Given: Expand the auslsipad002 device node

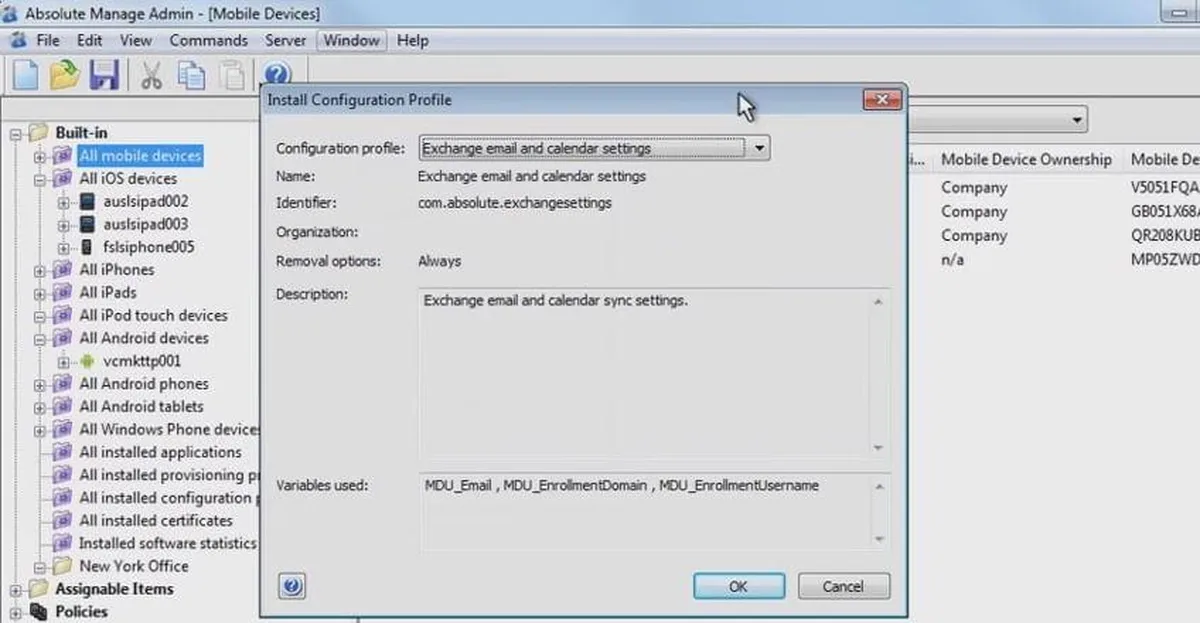Looking at the screenshot, I should tap(65, 202).
